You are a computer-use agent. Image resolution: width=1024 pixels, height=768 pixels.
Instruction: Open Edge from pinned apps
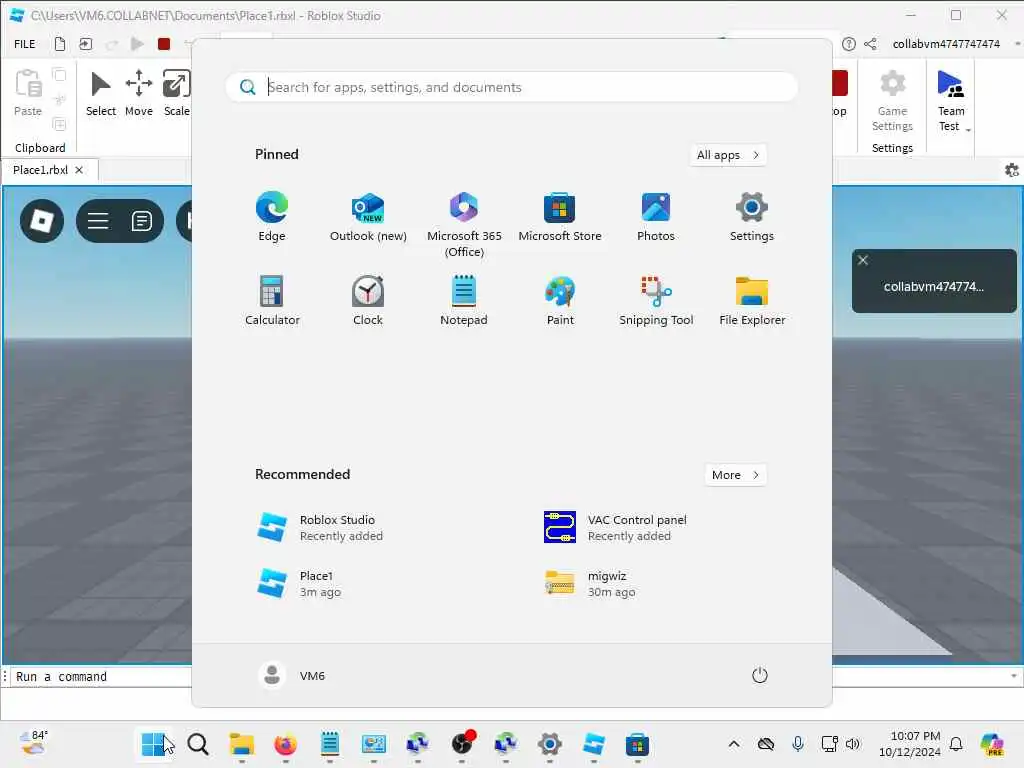pyautogui.click(x=272, y=217)
